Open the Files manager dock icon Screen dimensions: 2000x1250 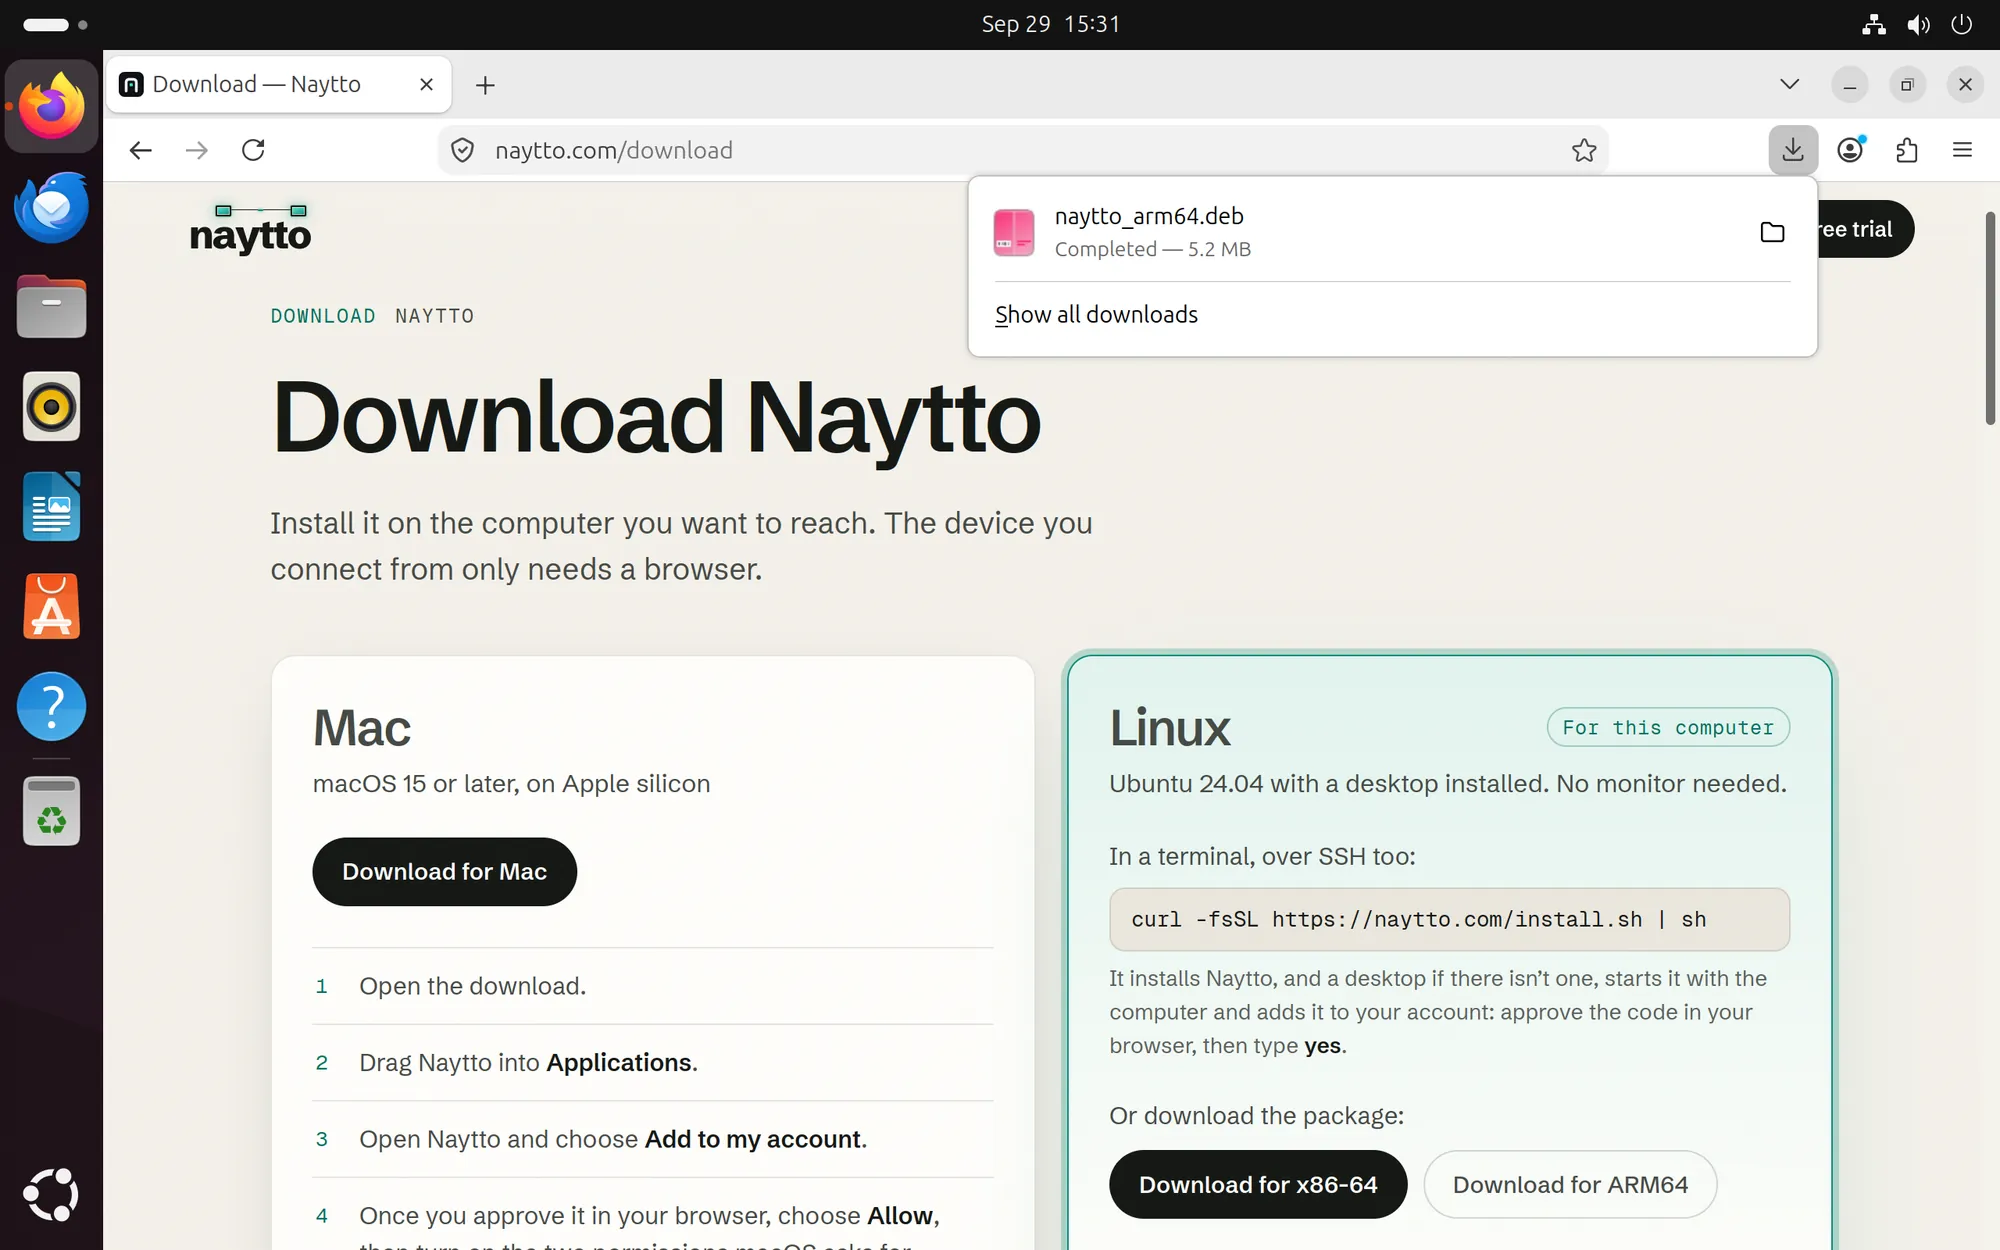click(x=51, y=307)
